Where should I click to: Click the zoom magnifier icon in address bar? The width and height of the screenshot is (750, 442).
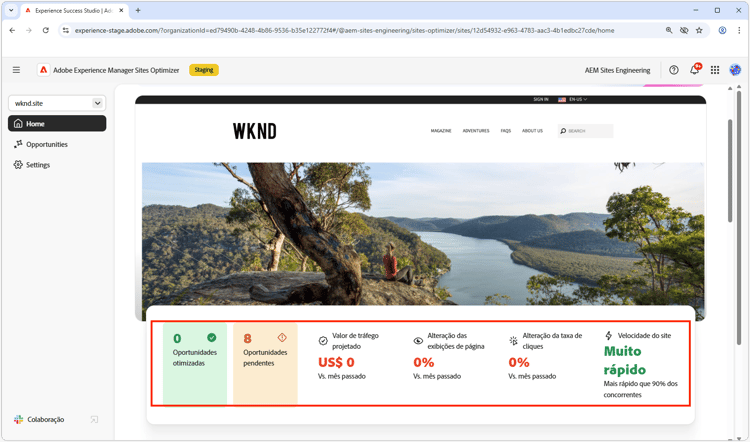pos(669,30)
